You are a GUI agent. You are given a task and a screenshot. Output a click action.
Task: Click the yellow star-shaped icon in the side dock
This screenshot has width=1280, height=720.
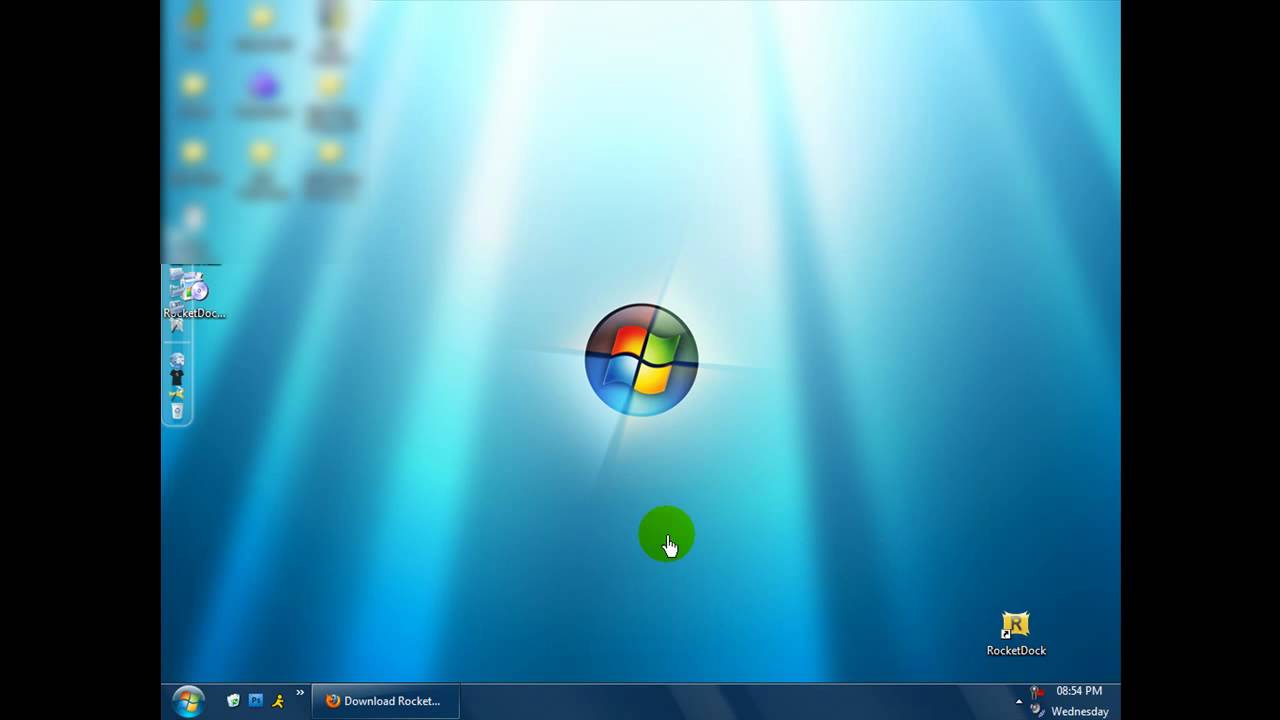point(177,394)
